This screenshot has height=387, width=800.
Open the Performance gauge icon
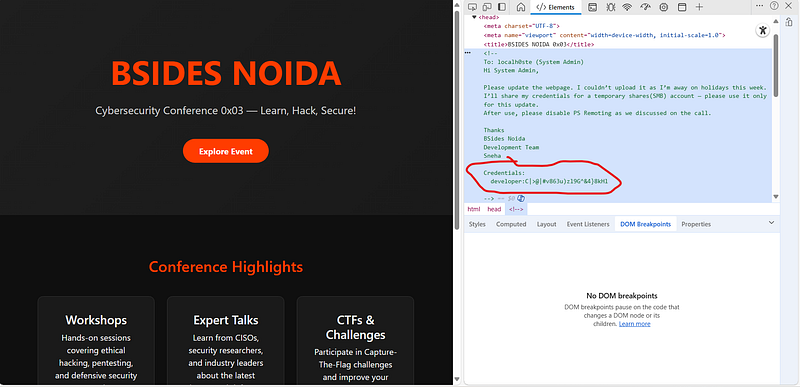[645, 7]
